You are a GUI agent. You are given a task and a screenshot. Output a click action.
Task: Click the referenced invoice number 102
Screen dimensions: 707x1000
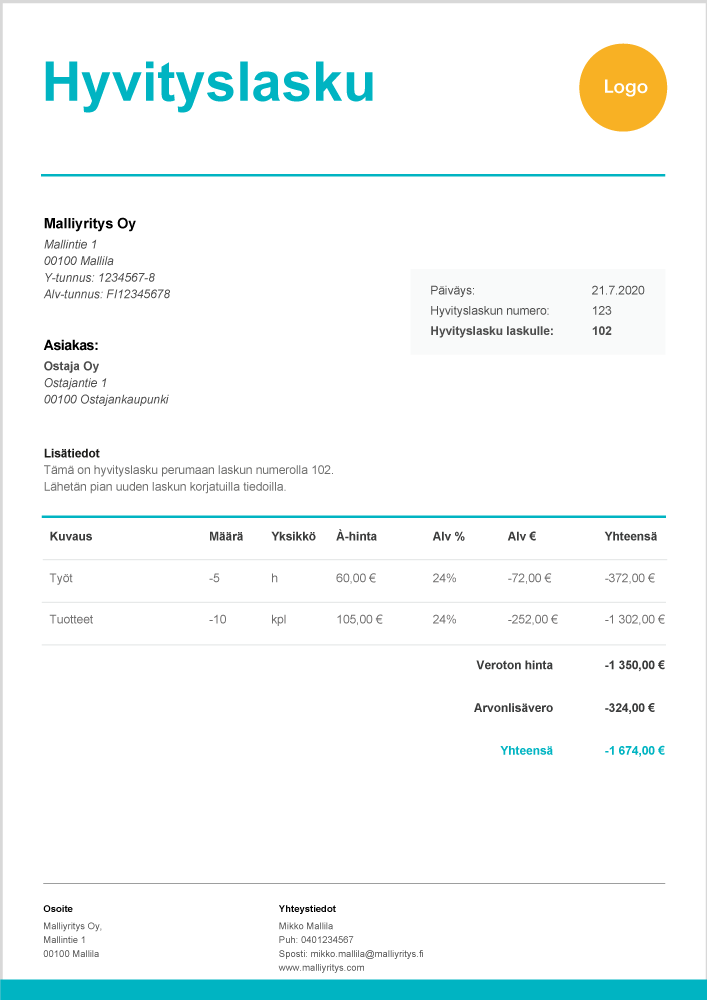tap(601, 330)
